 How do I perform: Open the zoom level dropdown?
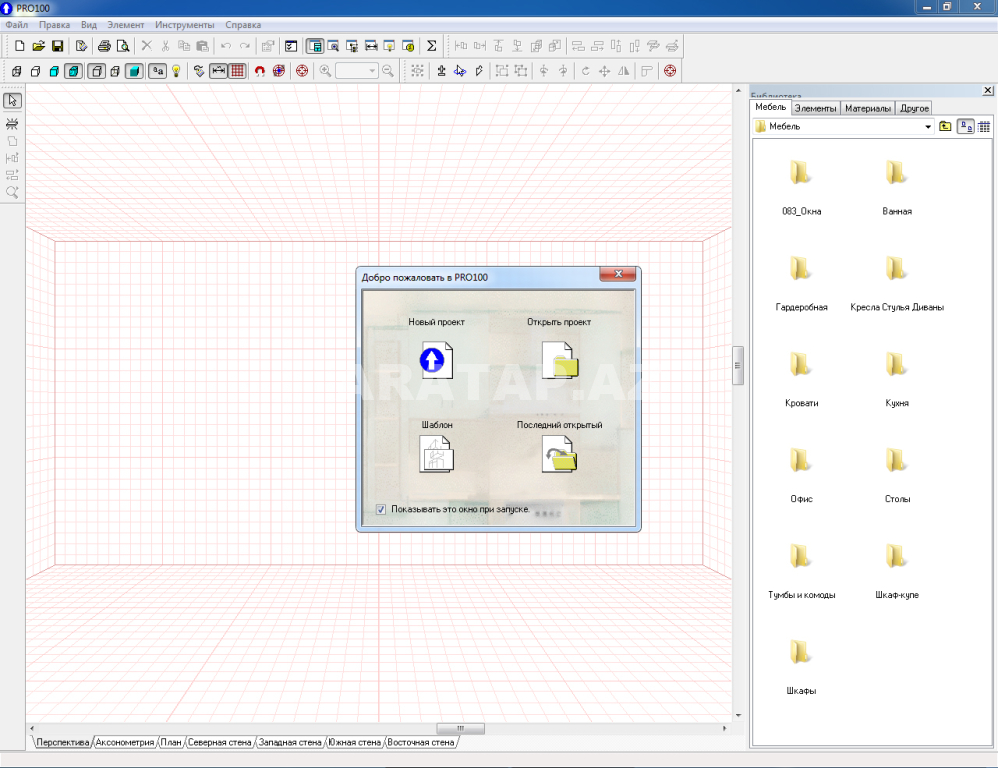pos(372,71)
